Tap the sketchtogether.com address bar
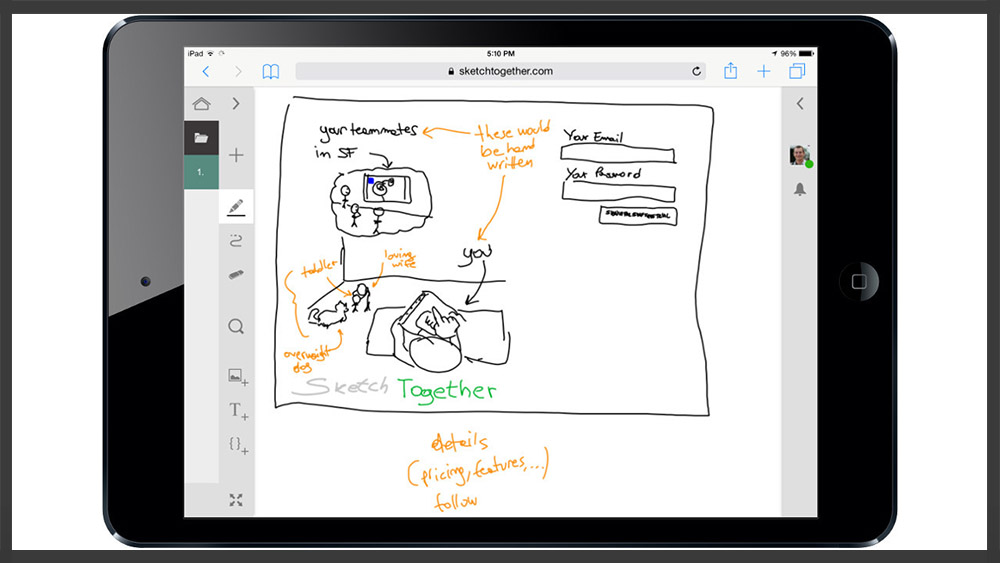Image resolution: width=1000 pixels, height=563 pixels. point(500,71)
